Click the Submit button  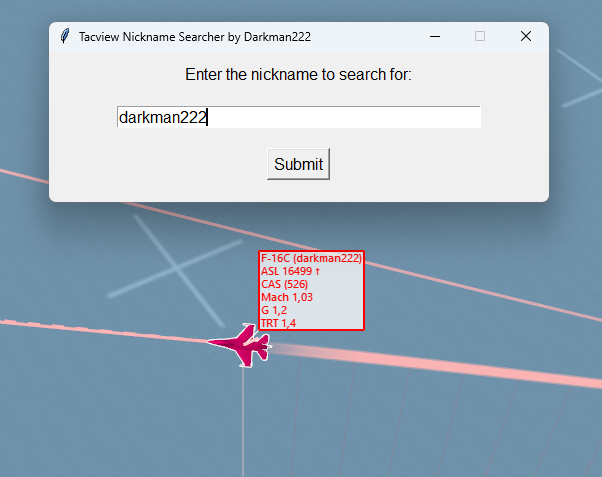298,164
